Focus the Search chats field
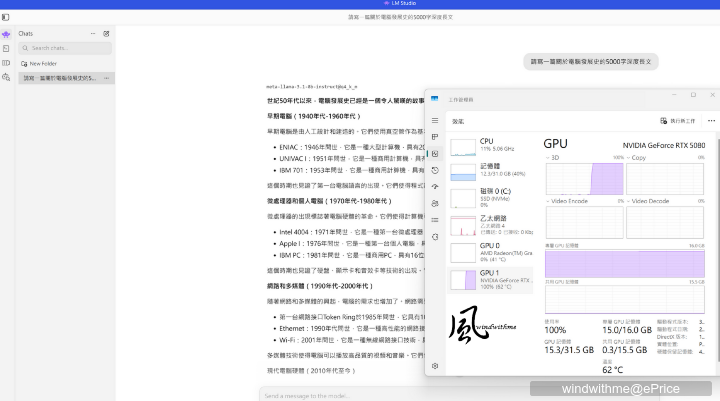720x401 pixels. 65,48
